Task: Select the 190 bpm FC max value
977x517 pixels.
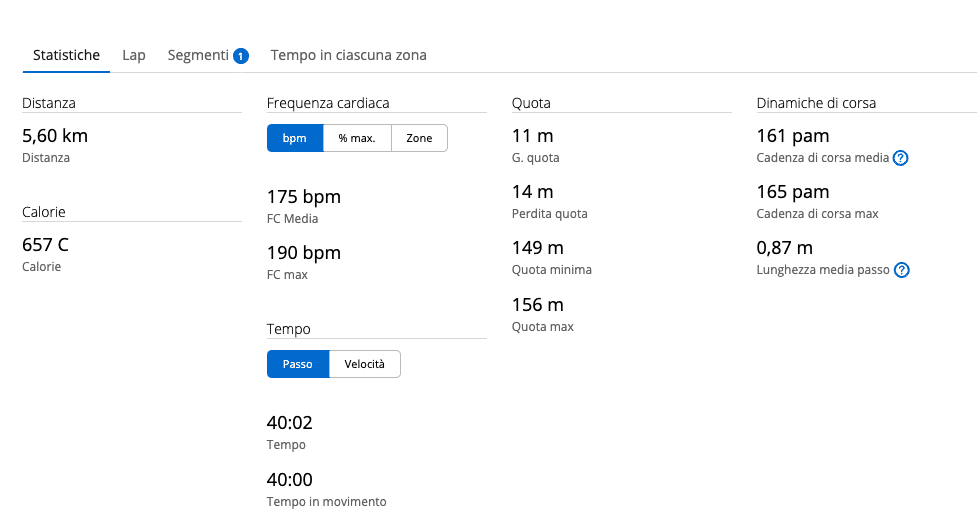Action: (304, 253)
